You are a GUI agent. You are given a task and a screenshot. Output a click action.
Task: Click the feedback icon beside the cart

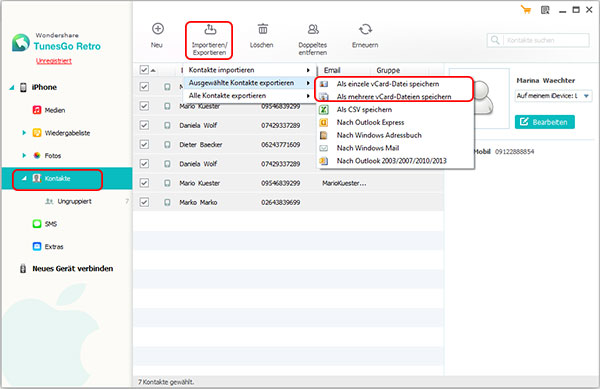tap(545, 10)
